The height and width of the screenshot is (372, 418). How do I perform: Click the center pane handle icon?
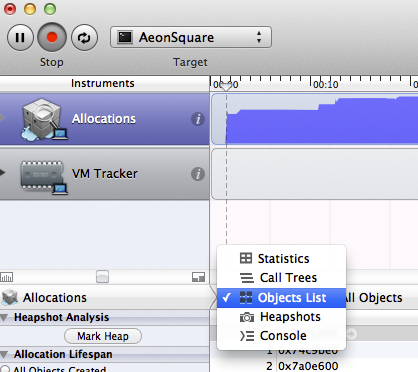pyautogui.click(x=102, y=277)
